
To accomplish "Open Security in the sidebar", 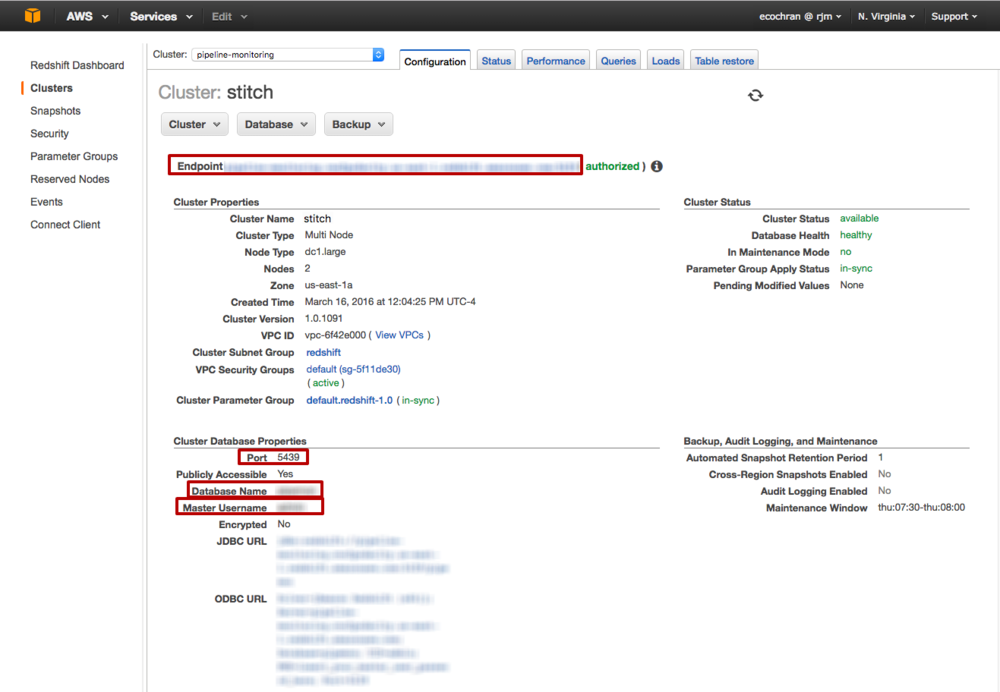I will click(x=49, y=134).
